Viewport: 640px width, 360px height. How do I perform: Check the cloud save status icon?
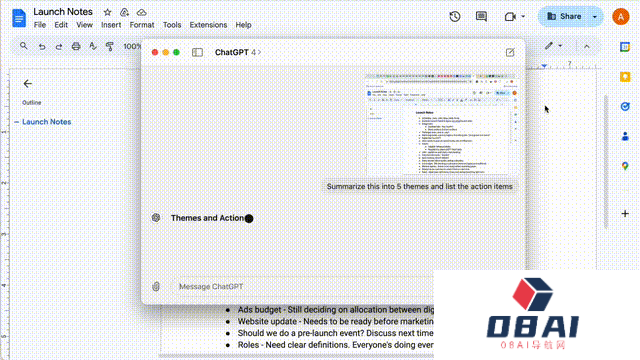141,12
